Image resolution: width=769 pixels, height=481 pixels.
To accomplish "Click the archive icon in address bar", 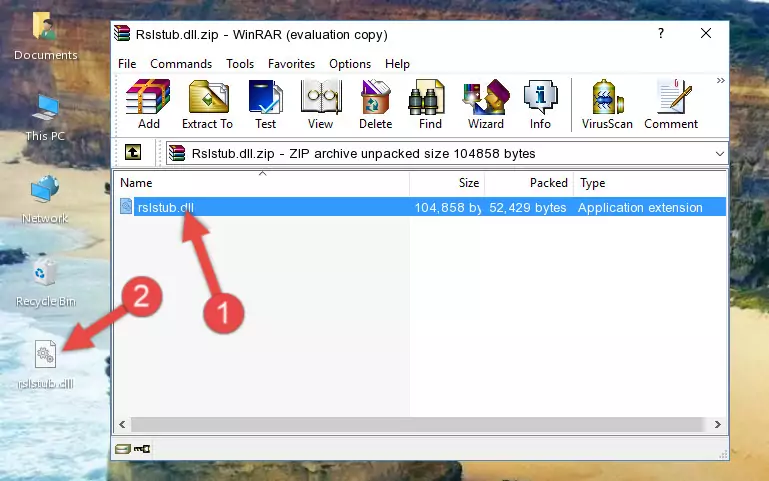I will [x=177, y=153].
